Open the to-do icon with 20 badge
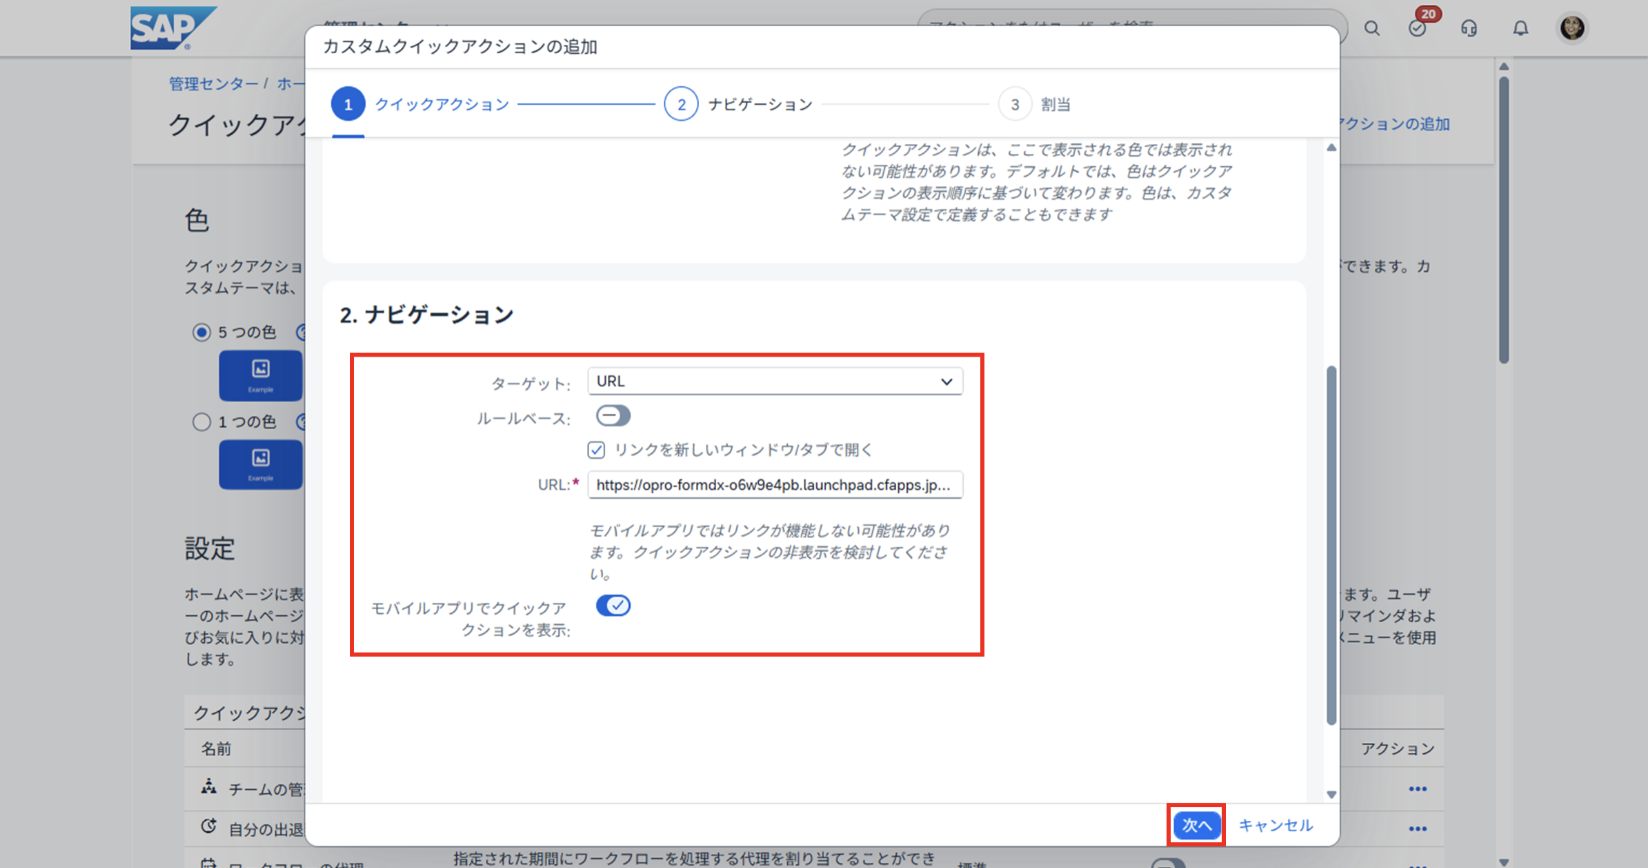 tap(1417, 28)
